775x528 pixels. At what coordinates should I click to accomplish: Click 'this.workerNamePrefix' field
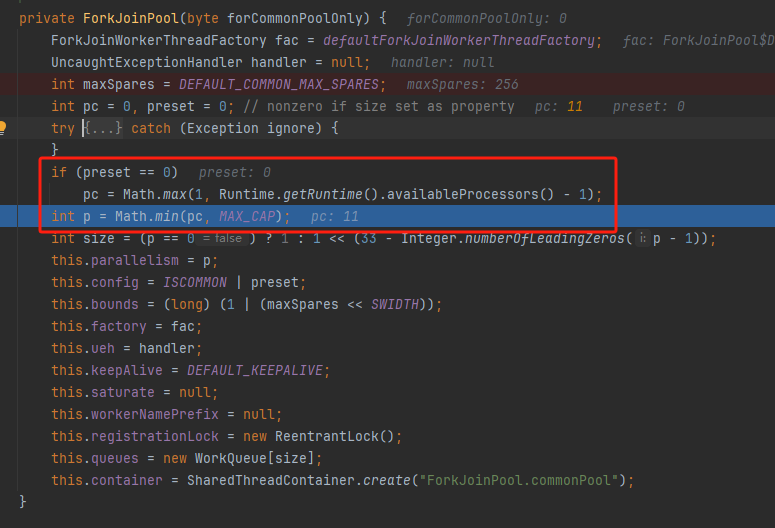click(135, 414)
